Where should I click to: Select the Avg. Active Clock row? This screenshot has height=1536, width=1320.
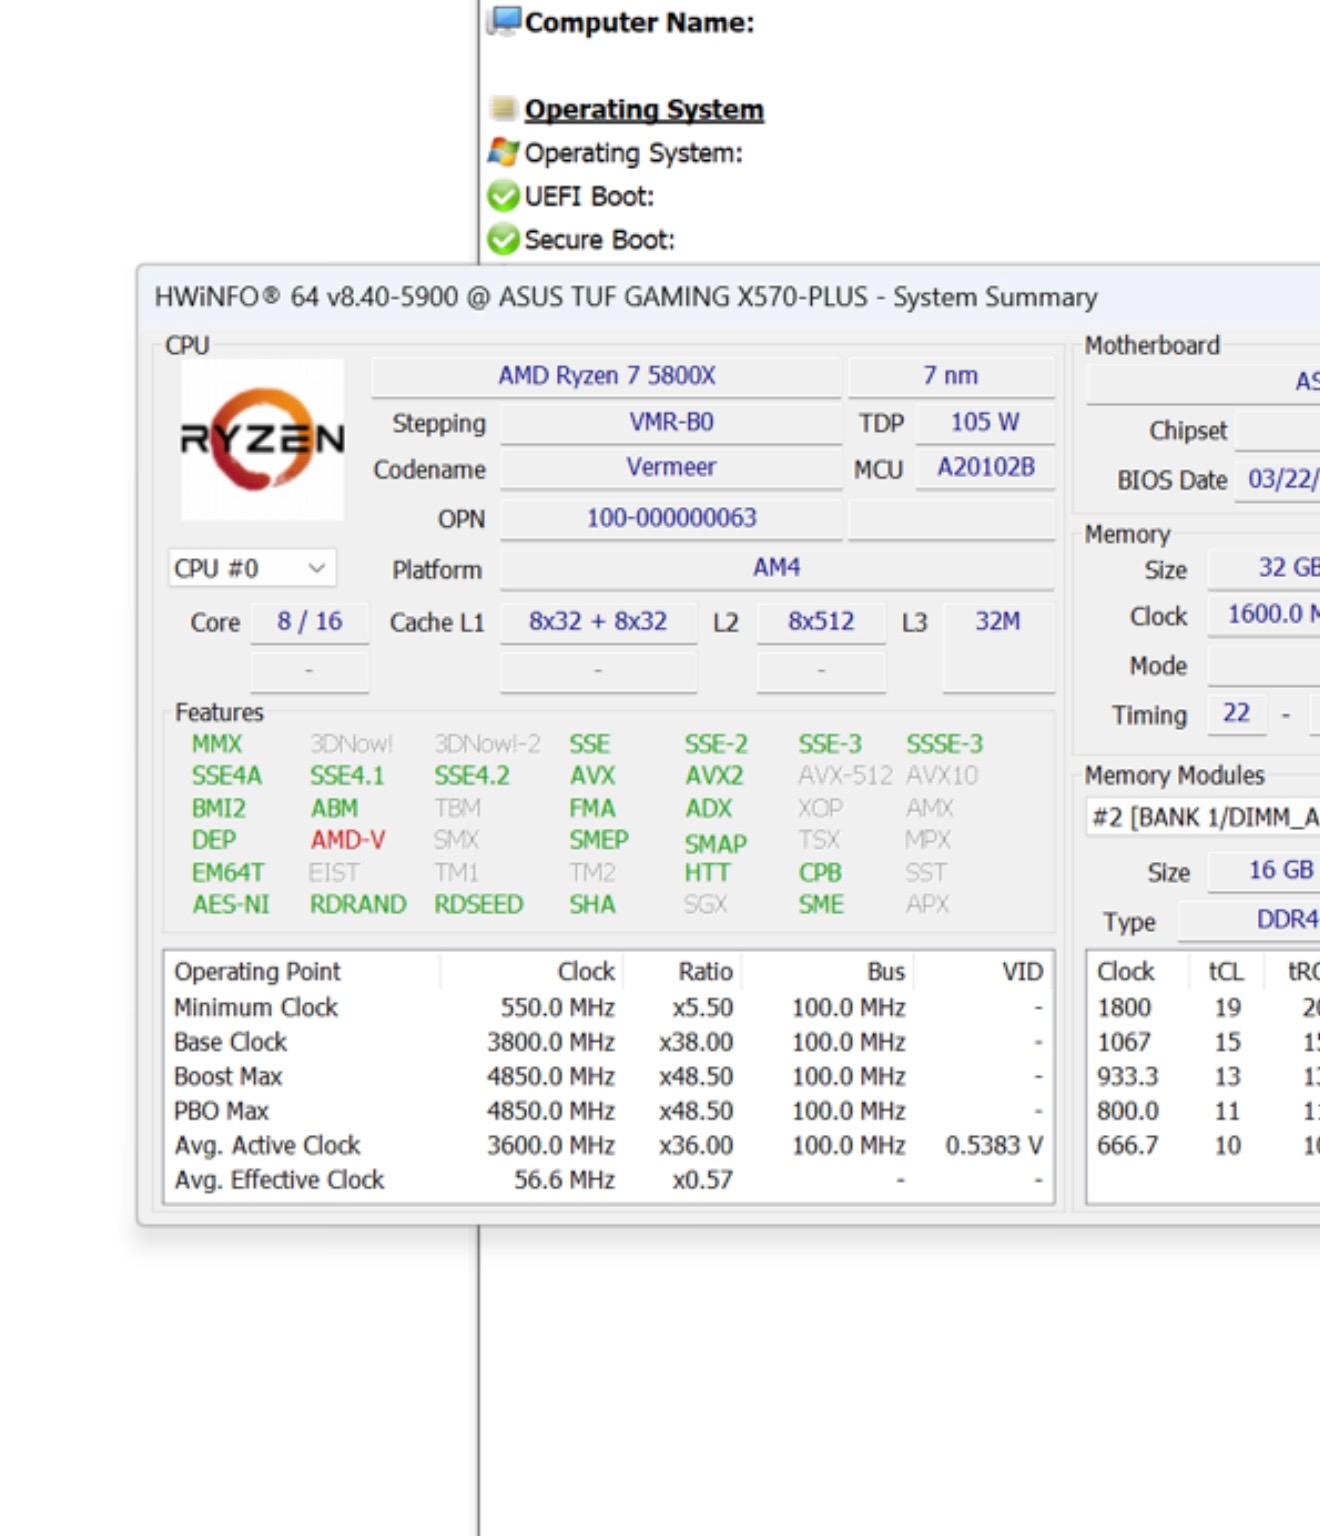click(609, 1146)
